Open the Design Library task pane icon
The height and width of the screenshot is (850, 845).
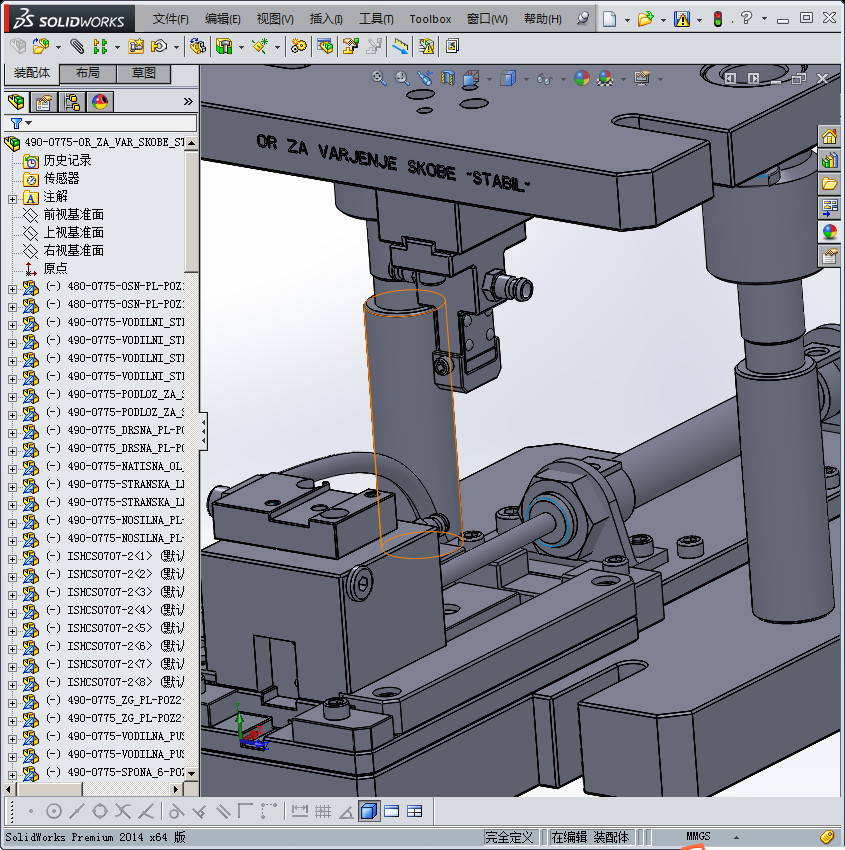(x=829, y=160)
